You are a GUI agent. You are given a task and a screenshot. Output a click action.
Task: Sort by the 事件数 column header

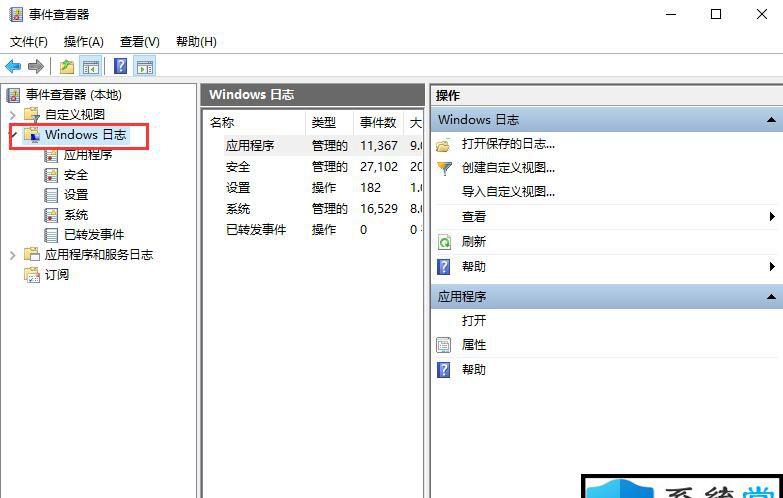coord(379,122)
